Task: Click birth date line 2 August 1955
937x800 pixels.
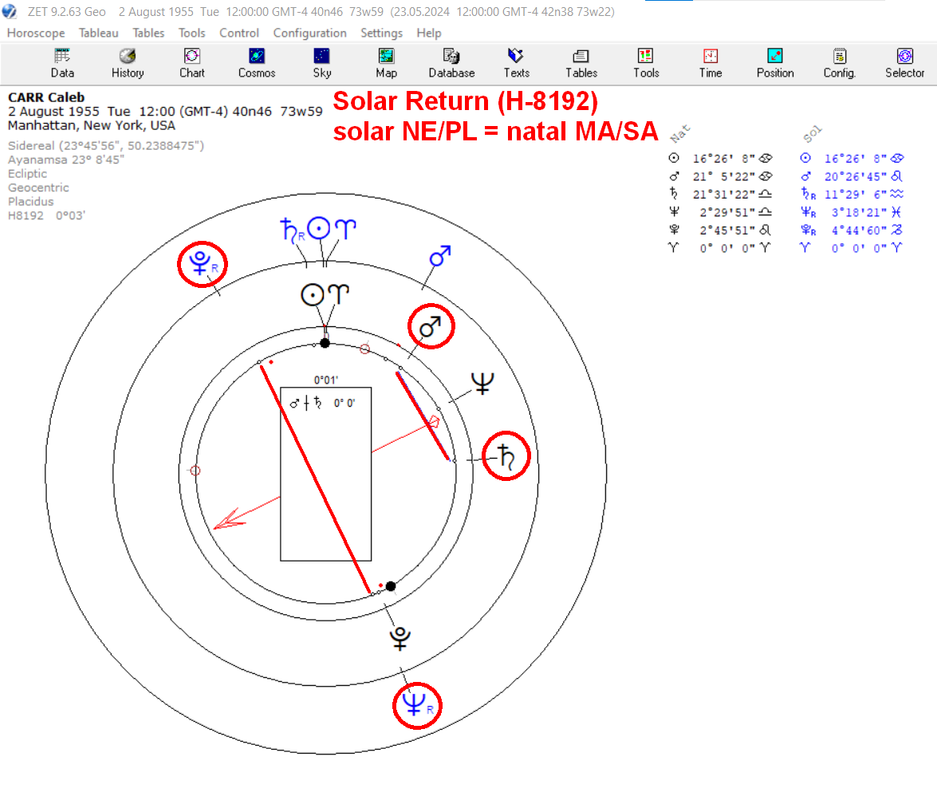Action: click(x=165, y=112)
